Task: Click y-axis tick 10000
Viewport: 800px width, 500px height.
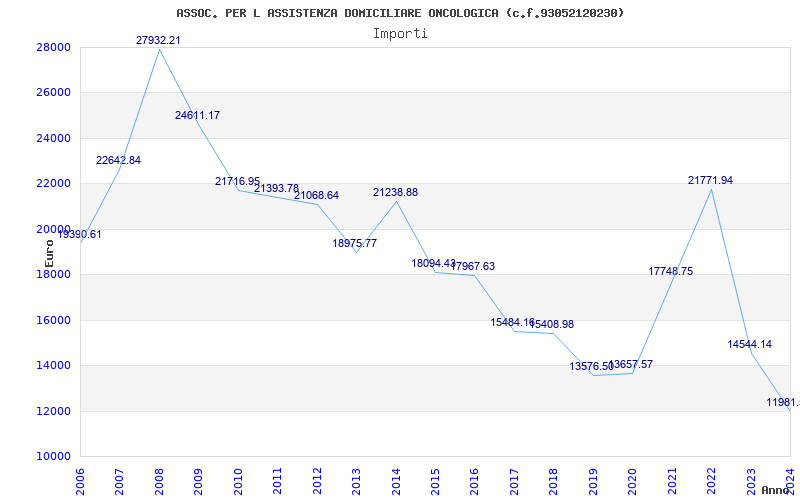Action: point(53,457)
